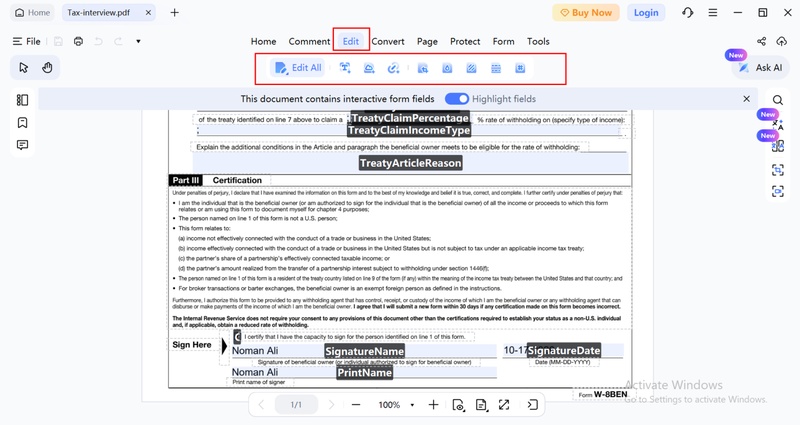Expand the quick access toolbar dropdown arrow
This screenshot has width=800, height=425.
pos(138,41)
